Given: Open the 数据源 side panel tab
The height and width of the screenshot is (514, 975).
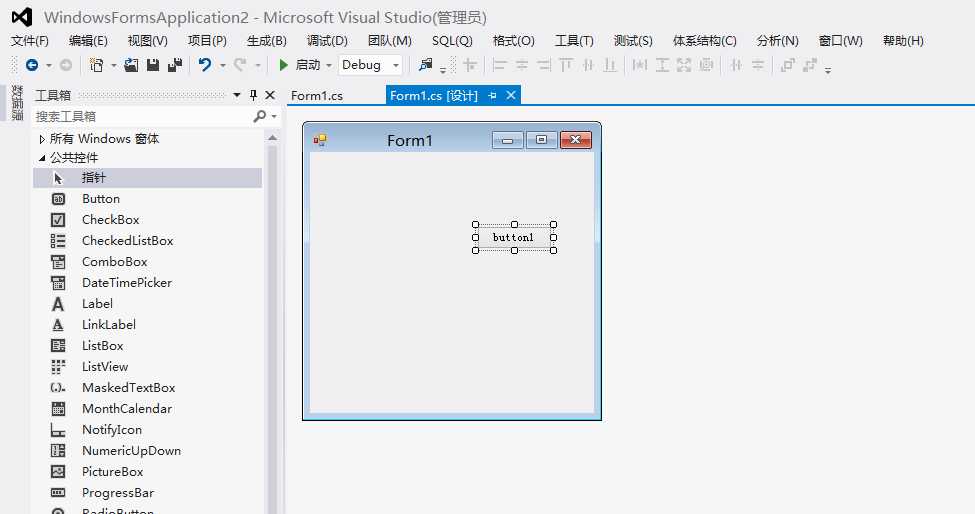Looking at the screenshot, I should 17,103.
